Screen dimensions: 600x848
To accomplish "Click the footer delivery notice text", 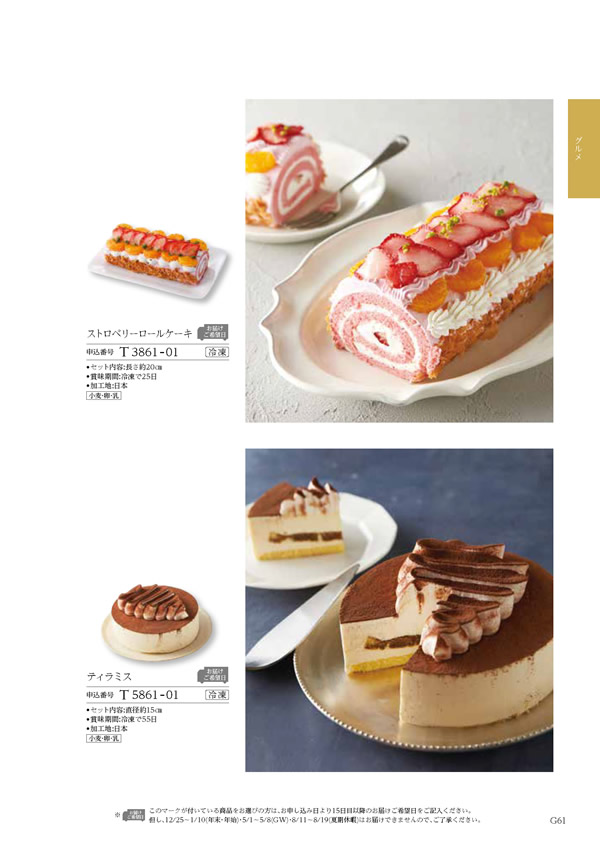I will pyautogui.click(x=314, y=816).
